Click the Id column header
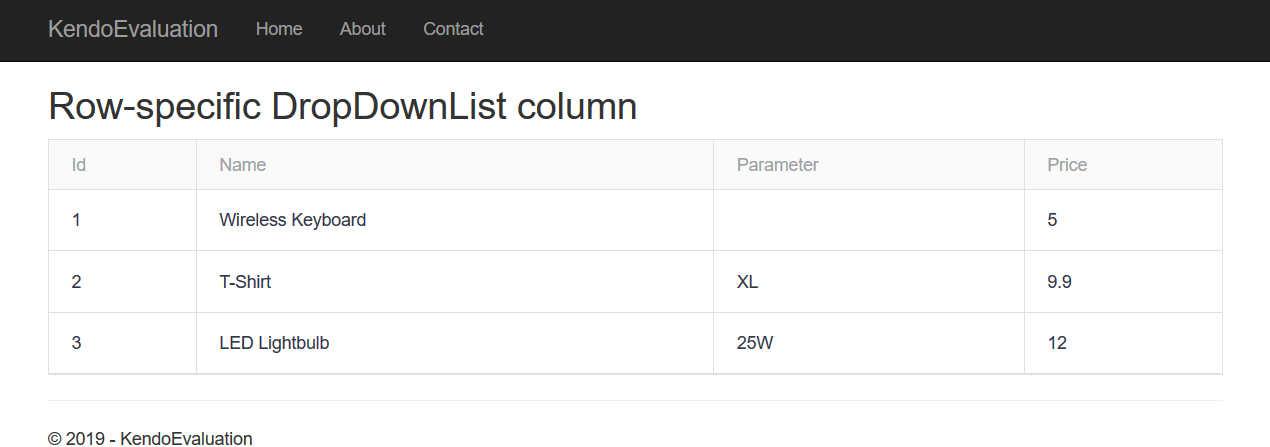Screen dimensions: 1270x447 pos(79,165)
